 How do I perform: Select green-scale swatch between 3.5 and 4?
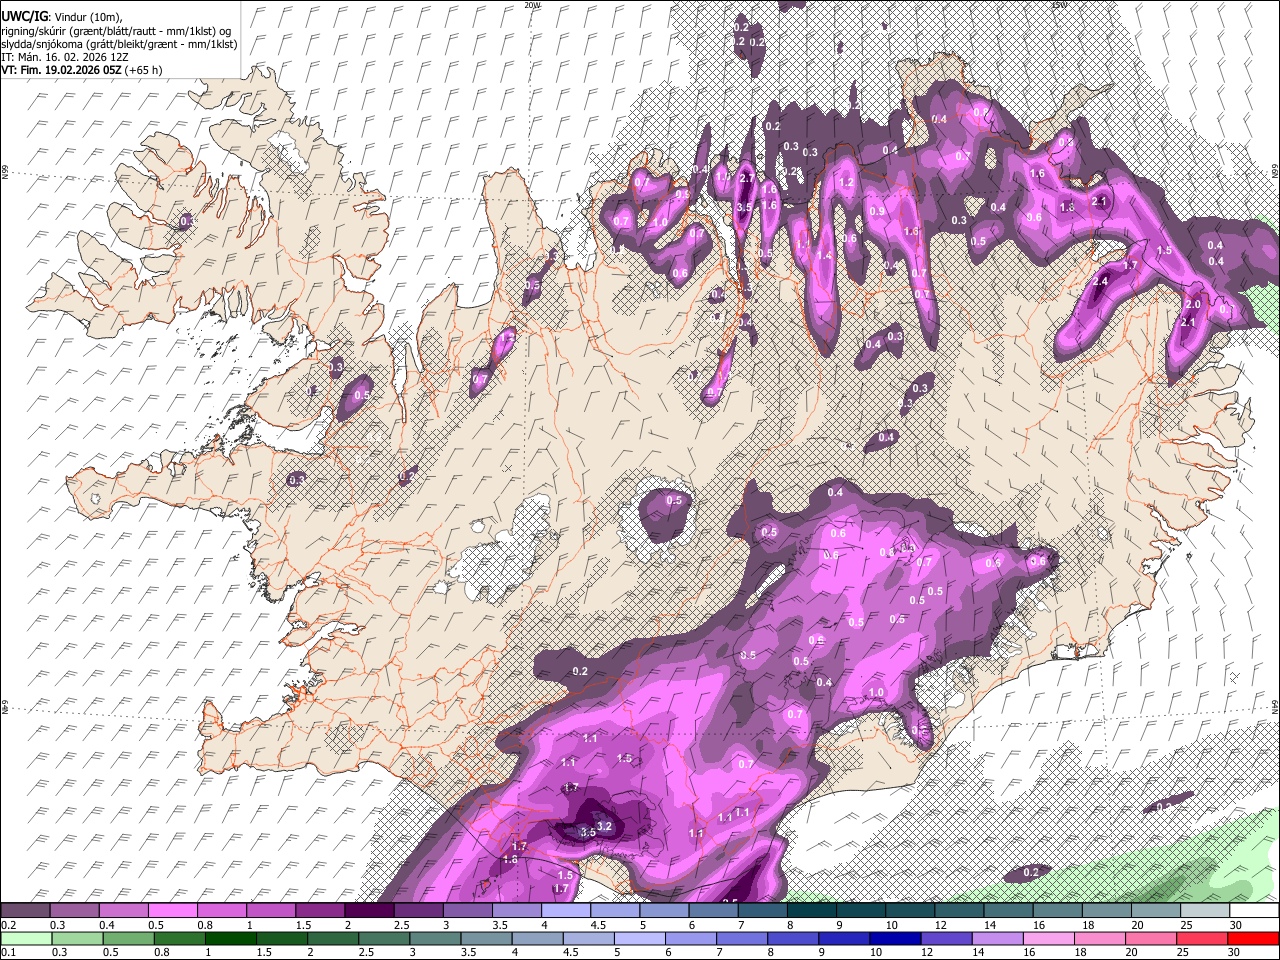tap(487, 938)
